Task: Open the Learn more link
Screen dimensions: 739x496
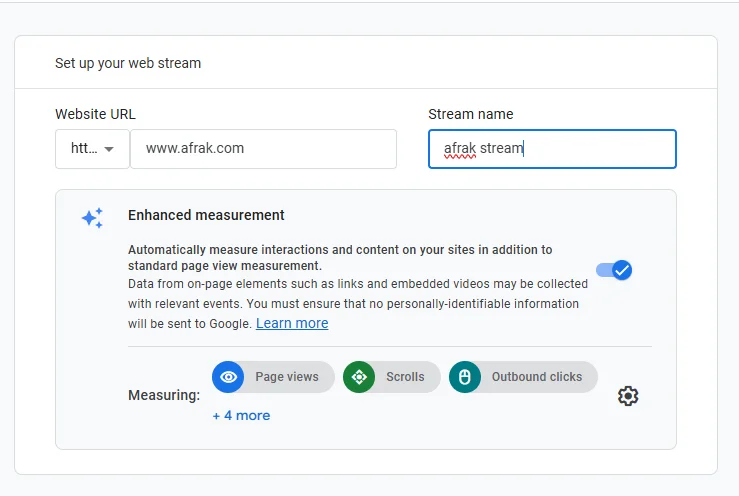Action: tap(292, 323)
